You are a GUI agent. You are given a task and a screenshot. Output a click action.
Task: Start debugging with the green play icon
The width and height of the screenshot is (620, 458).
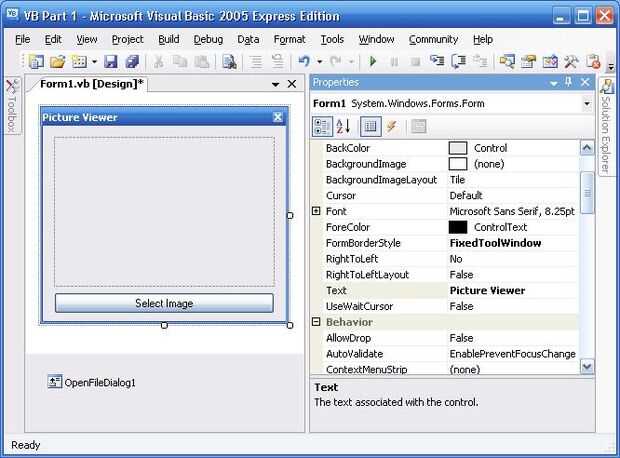click(372, 62)
